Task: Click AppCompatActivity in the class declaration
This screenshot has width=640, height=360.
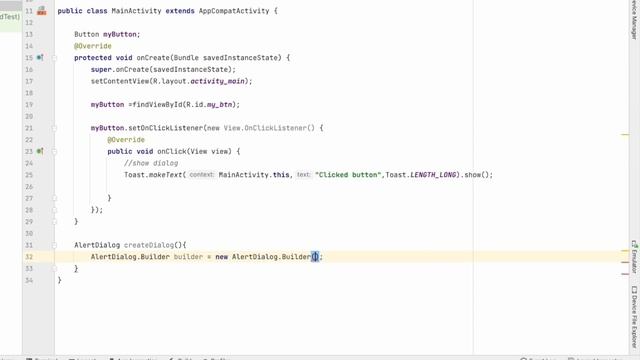Action: [234, 11]
